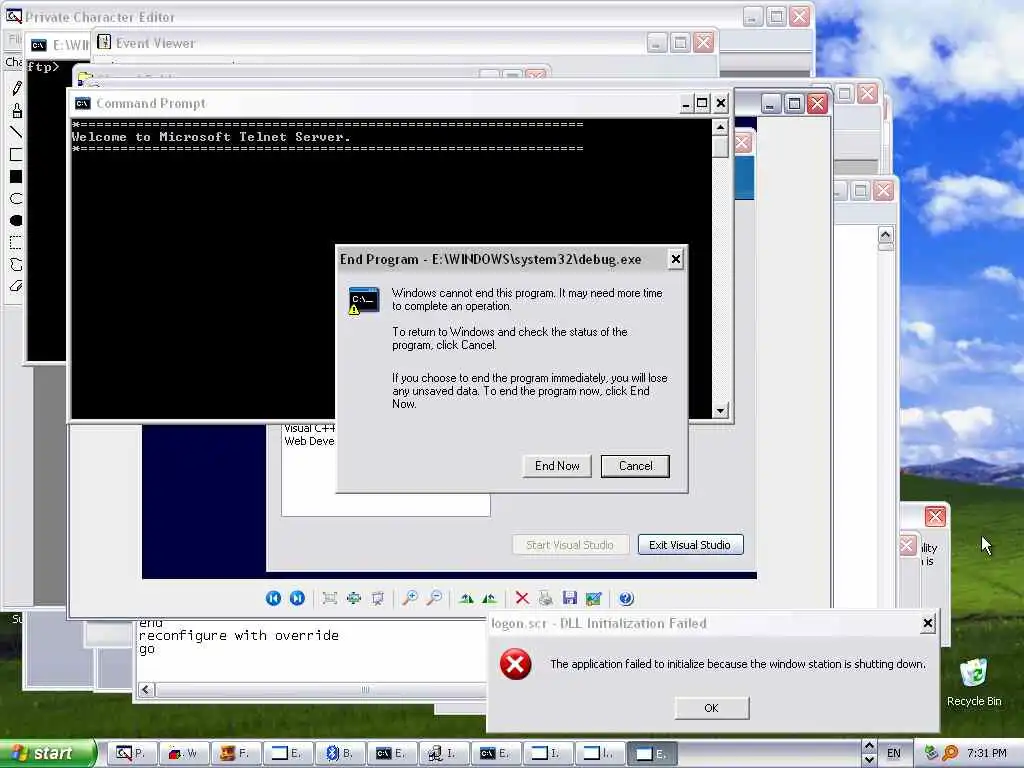Zoom in with the magnifier plus icon
This screenshot has width=1024, height=768.
410,598
